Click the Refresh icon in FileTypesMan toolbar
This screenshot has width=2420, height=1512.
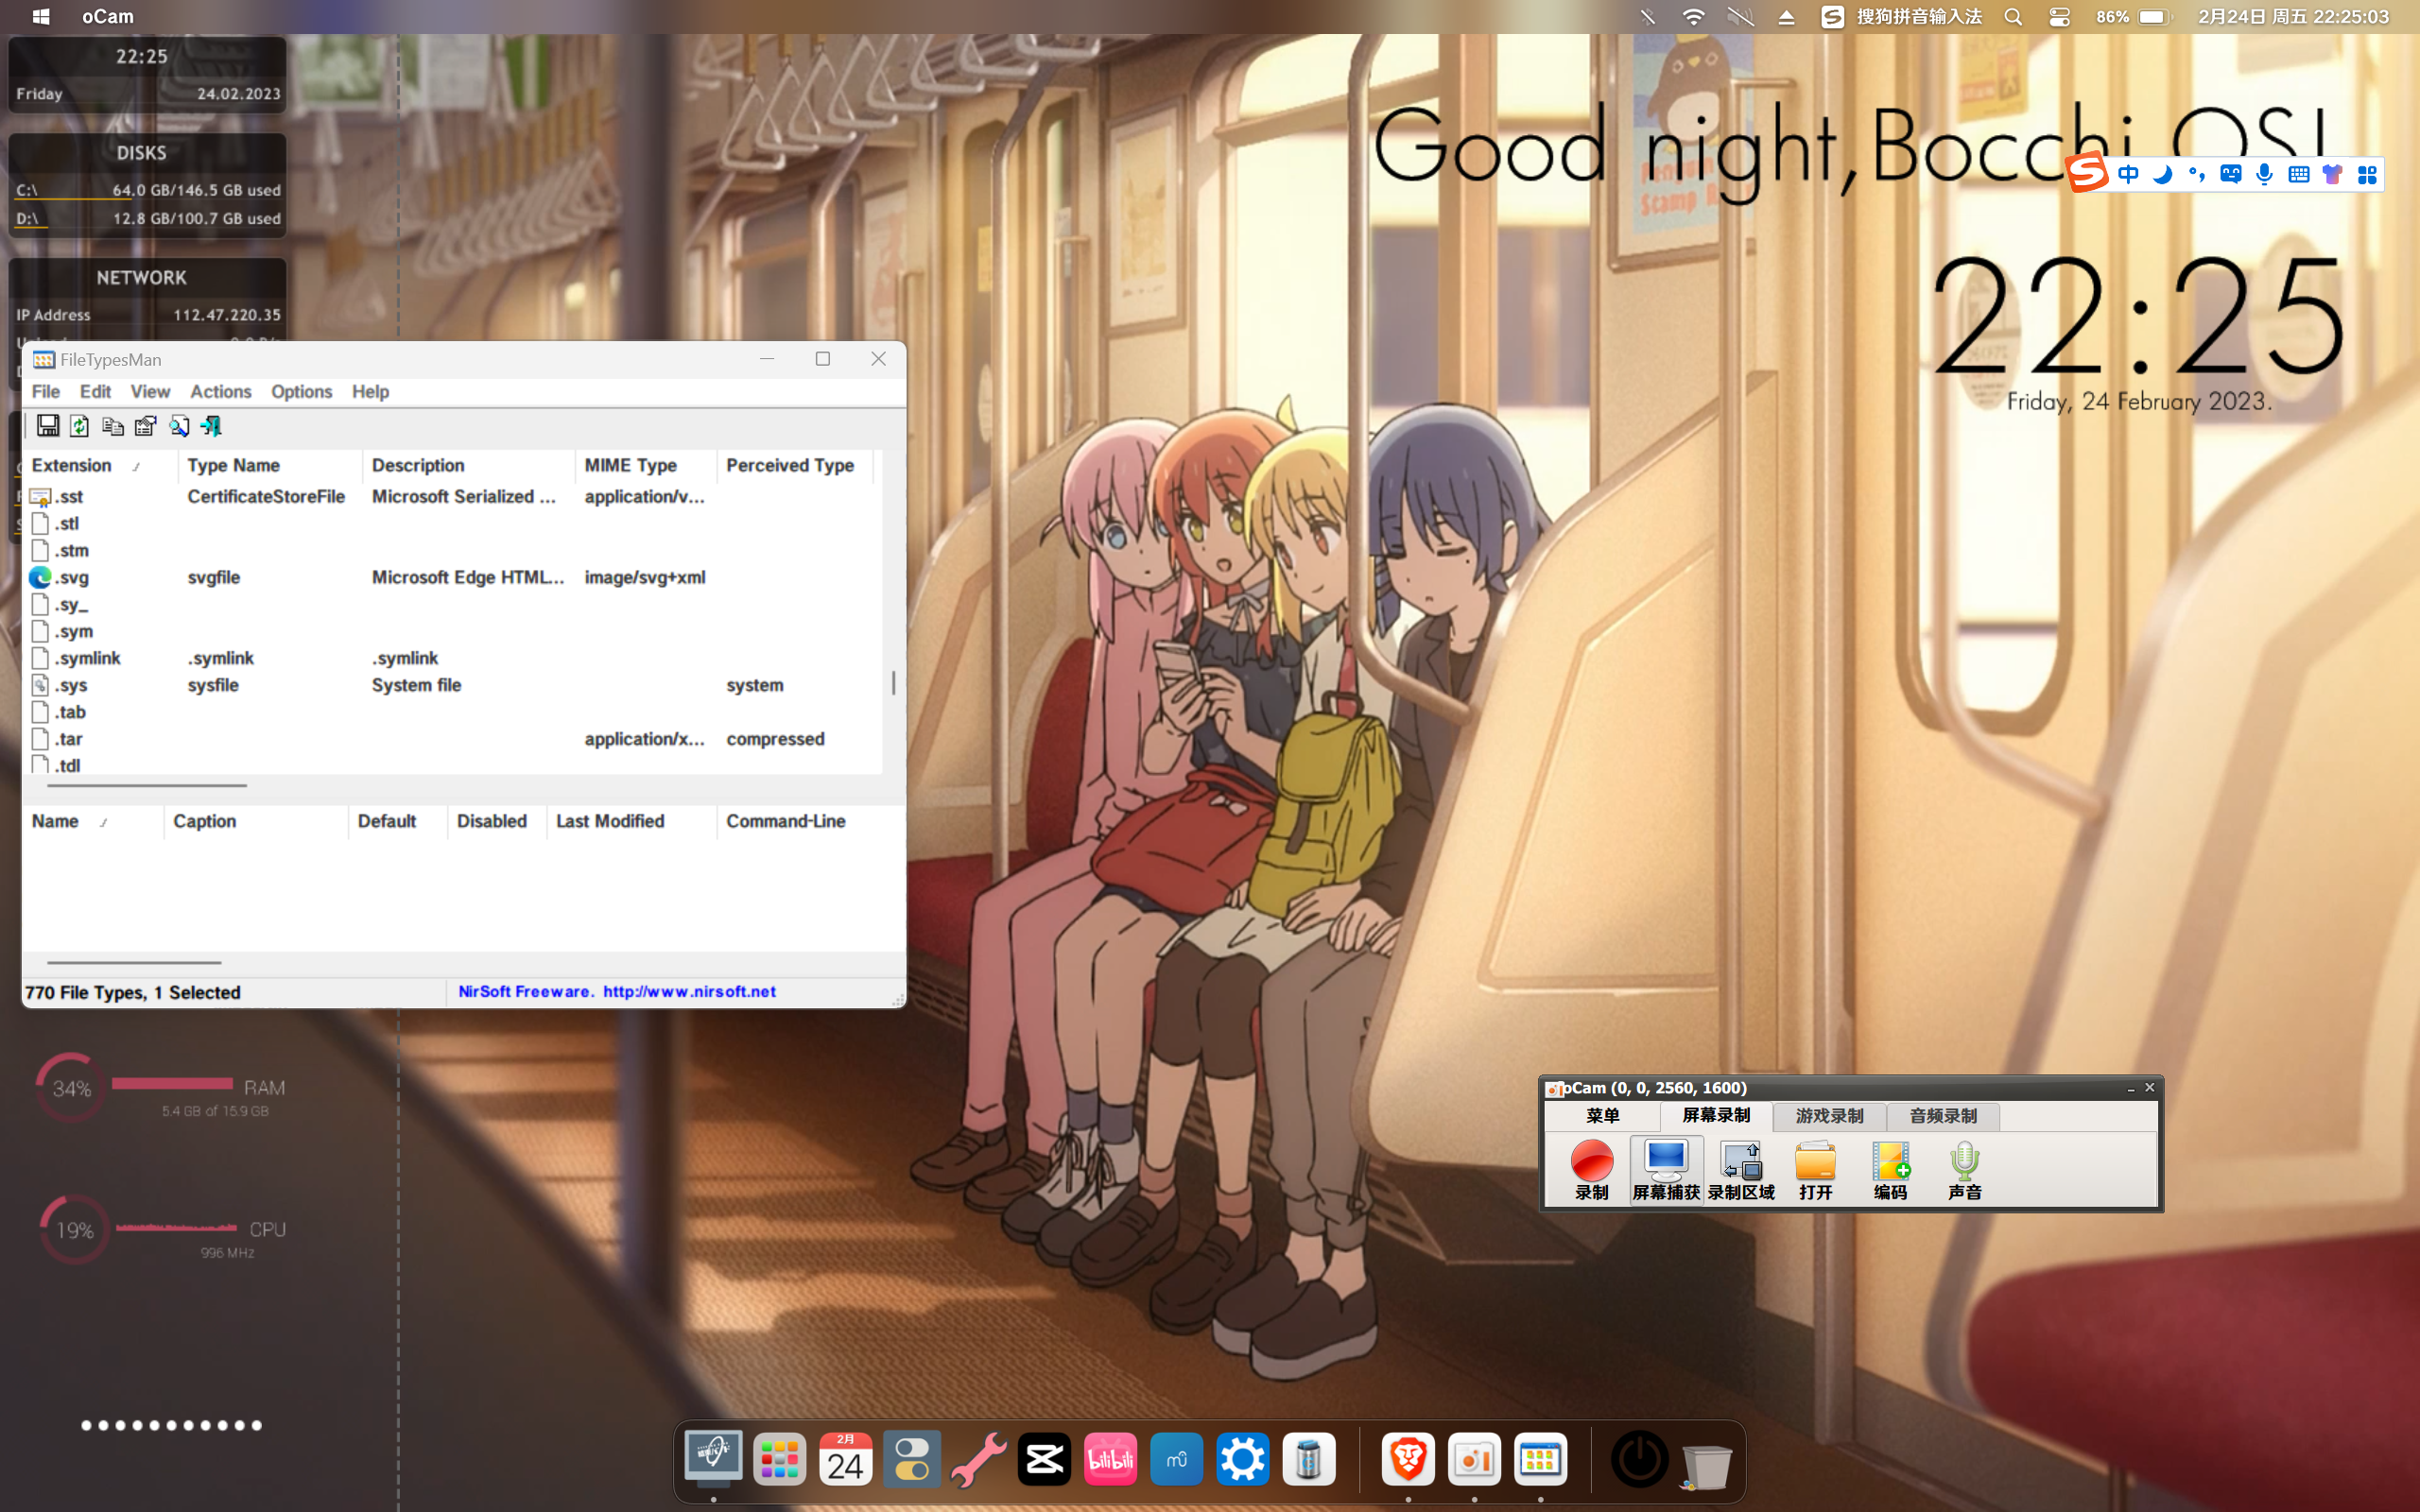click(x=80, y=426)
